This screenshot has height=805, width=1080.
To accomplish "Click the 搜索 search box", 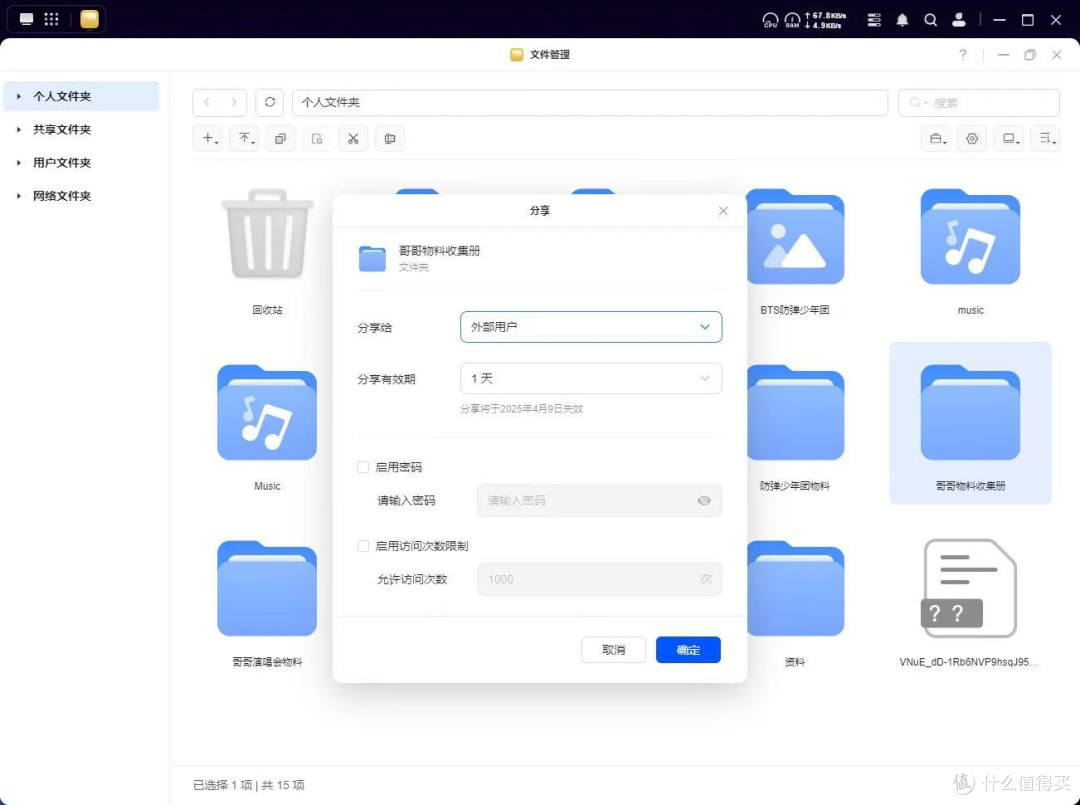I will [979, 103].
